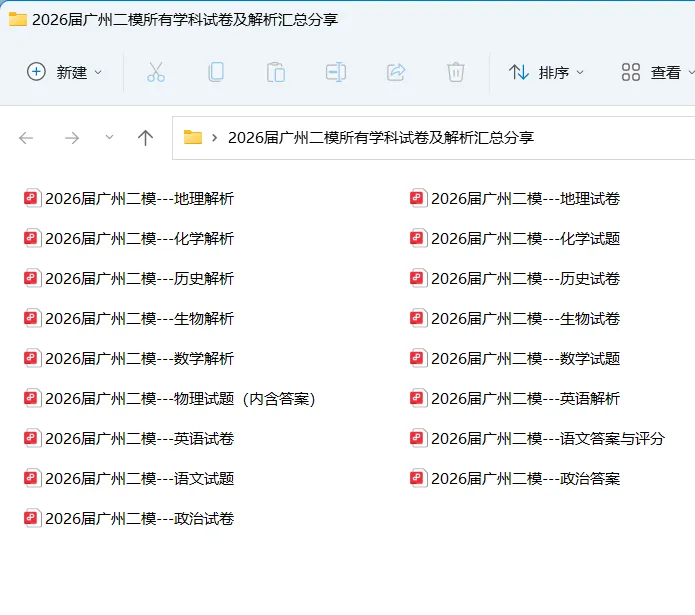Open the View (查看) dropdown
695x615 pixels.
pos(658,72)
